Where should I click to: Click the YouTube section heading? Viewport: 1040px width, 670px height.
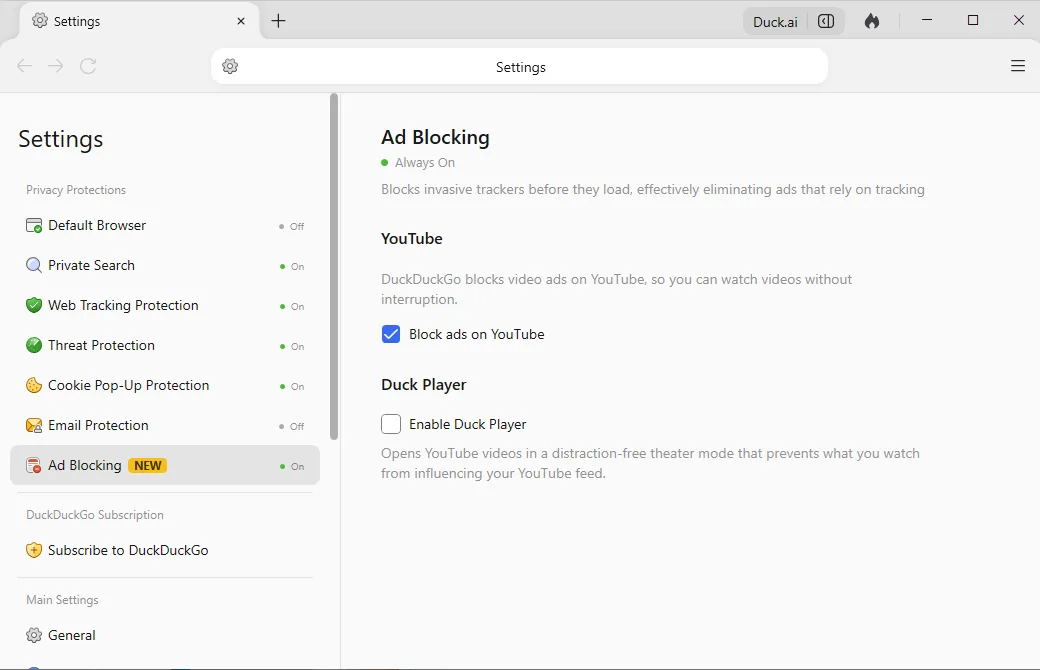[x=411, y=239]
